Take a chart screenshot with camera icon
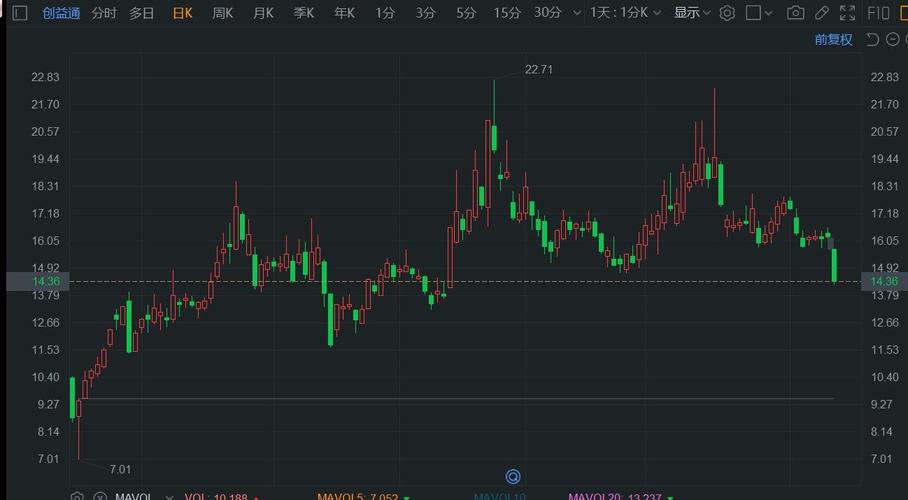908x500 pixels. pos(795,13)
